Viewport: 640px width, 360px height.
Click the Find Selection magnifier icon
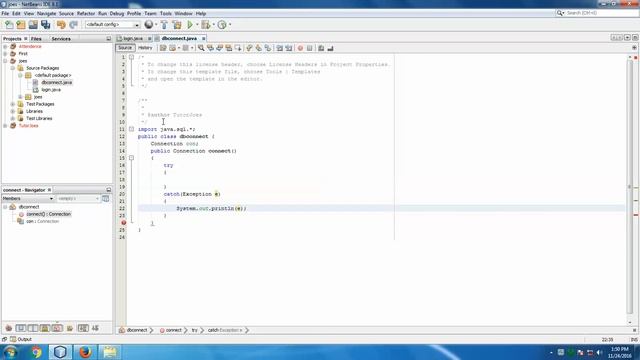click(x=201, y=48)
